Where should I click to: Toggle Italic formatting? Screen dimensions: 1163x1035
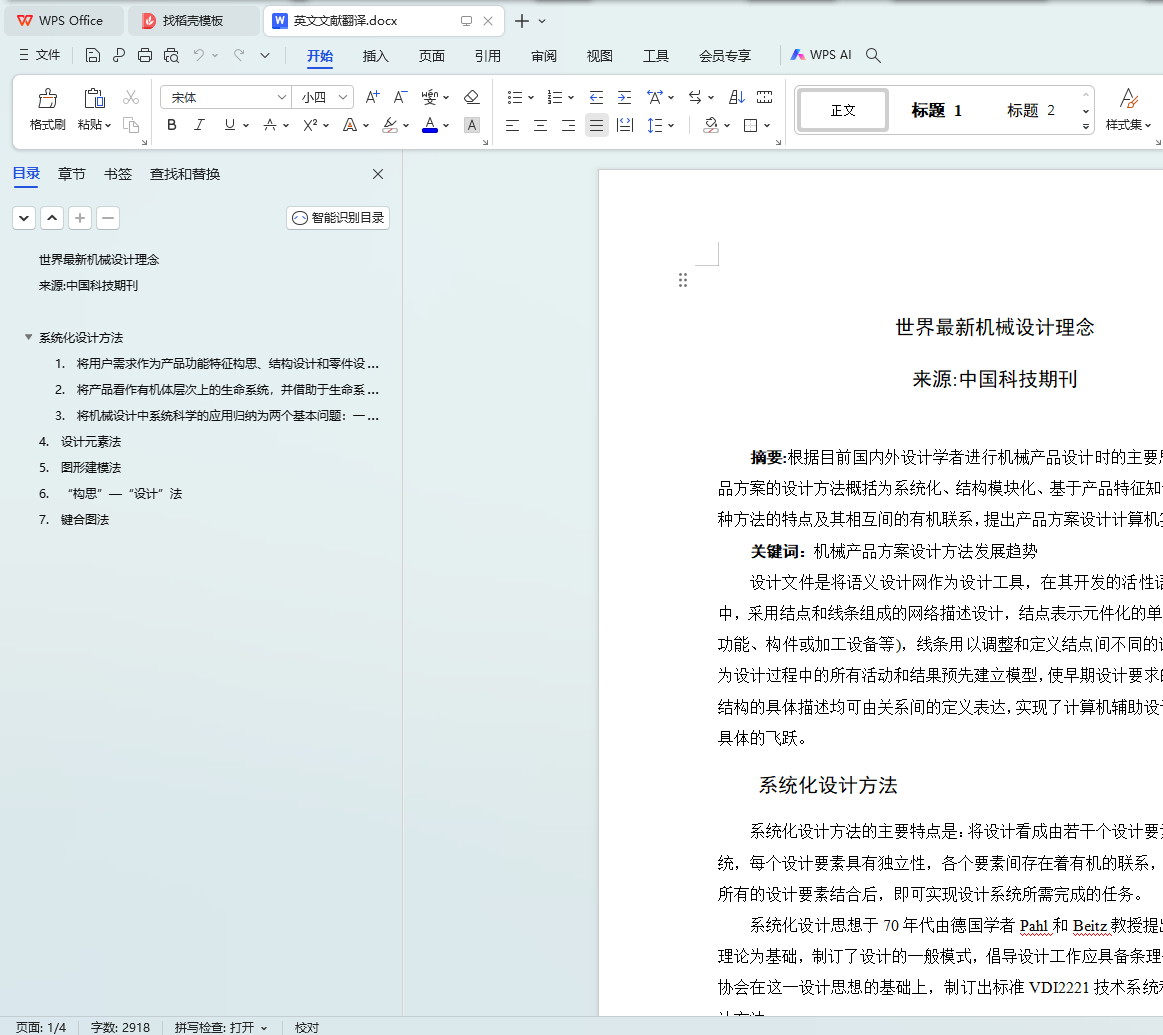click(x=199, y=125)
